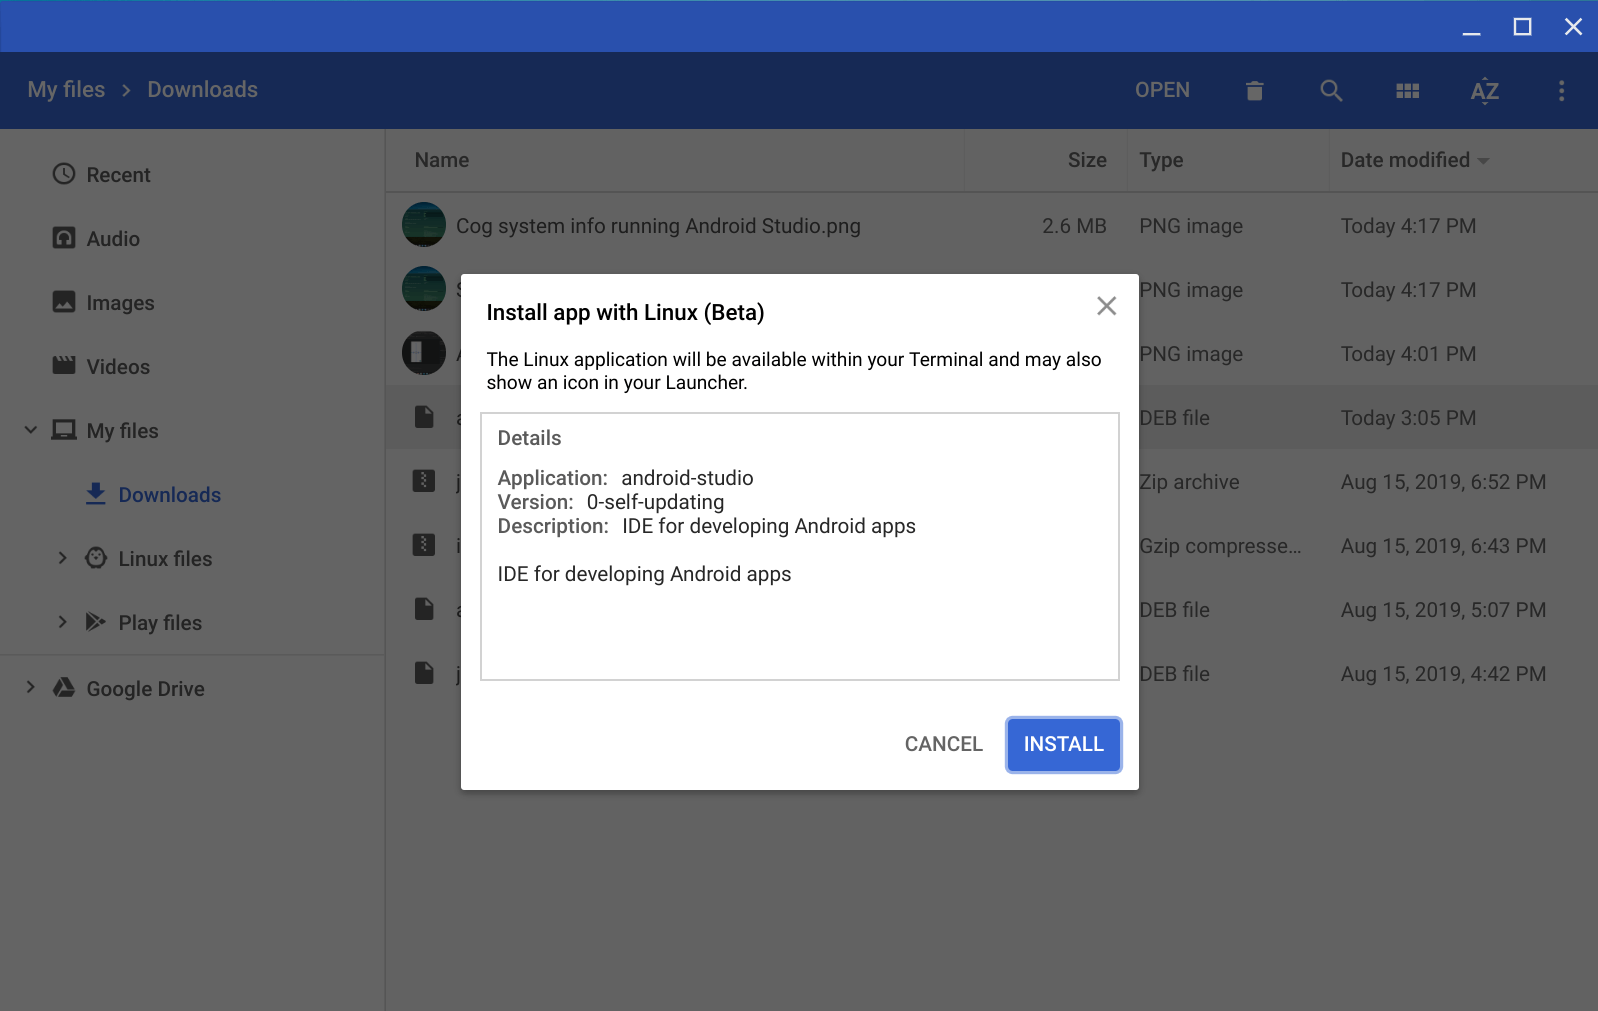Click the Version: 0-self-updating line

610,502
